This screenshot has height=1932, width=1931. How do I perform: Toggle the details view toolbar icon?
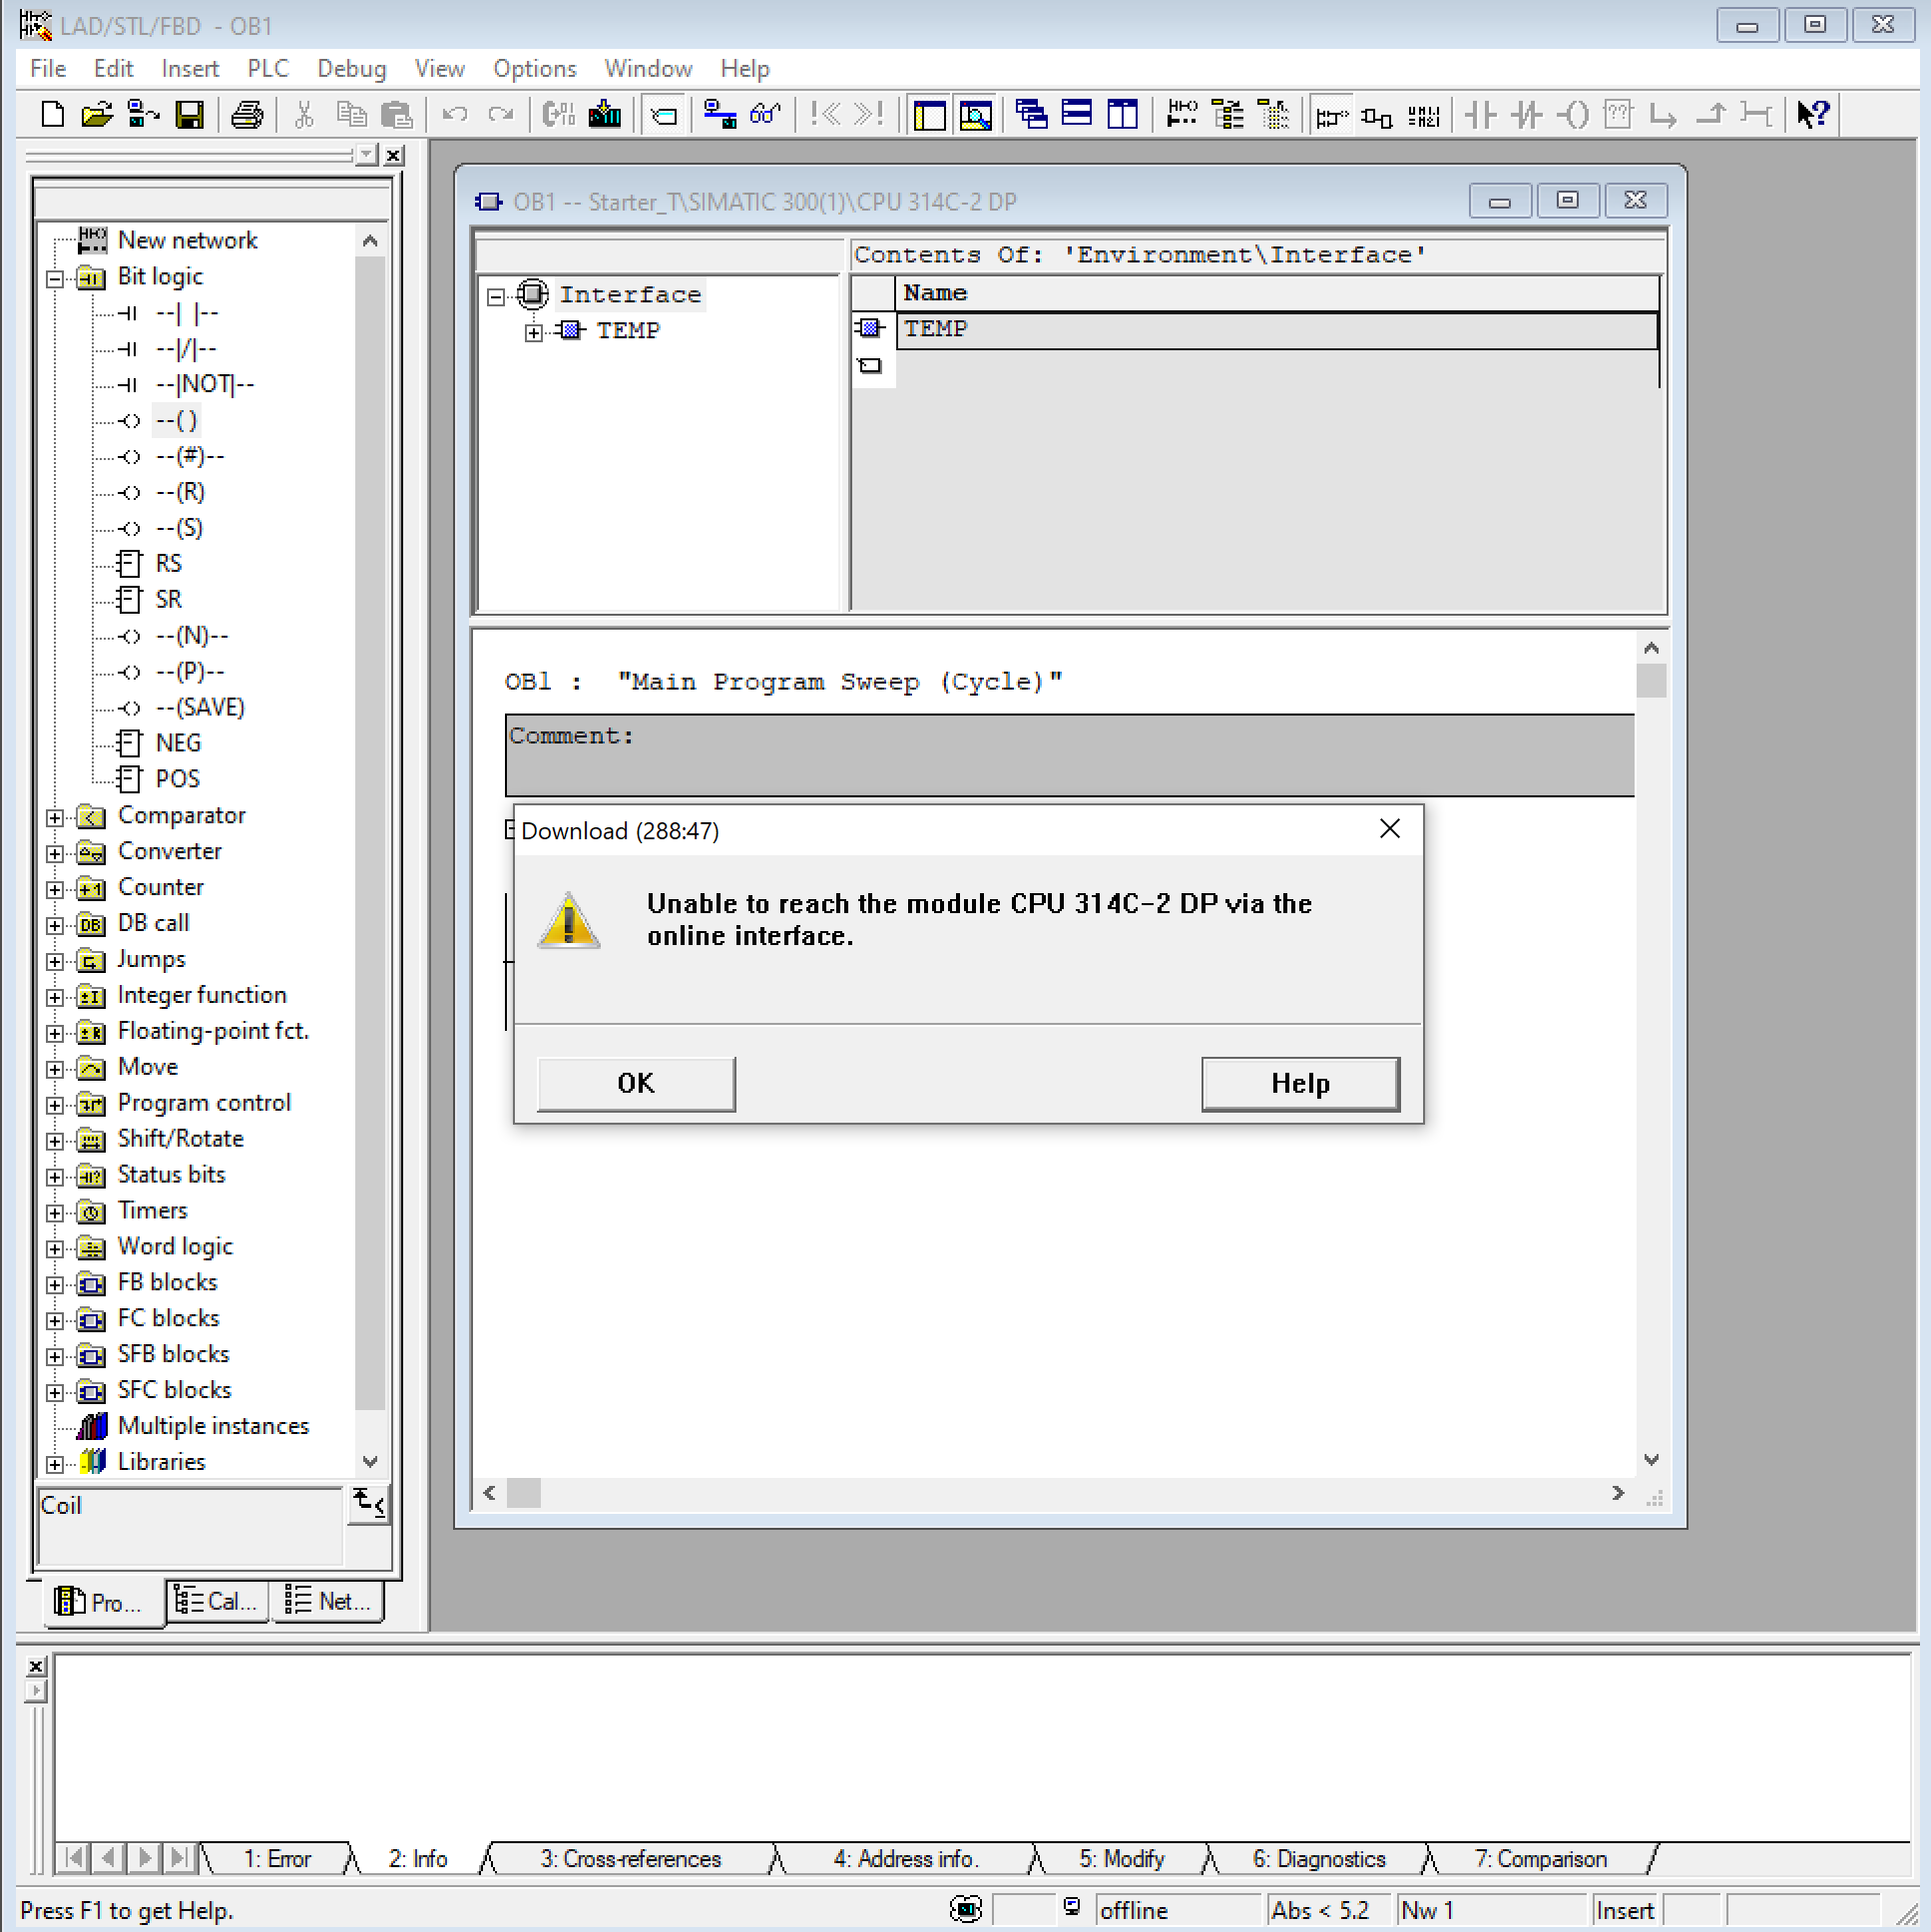click(975, 115)
